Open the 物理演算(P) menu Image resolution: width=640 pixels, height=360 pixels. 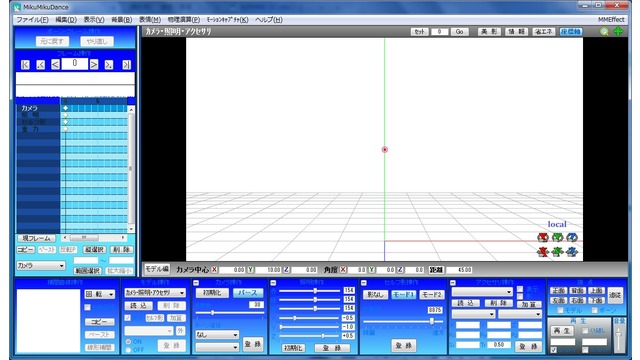click(184, 20)
